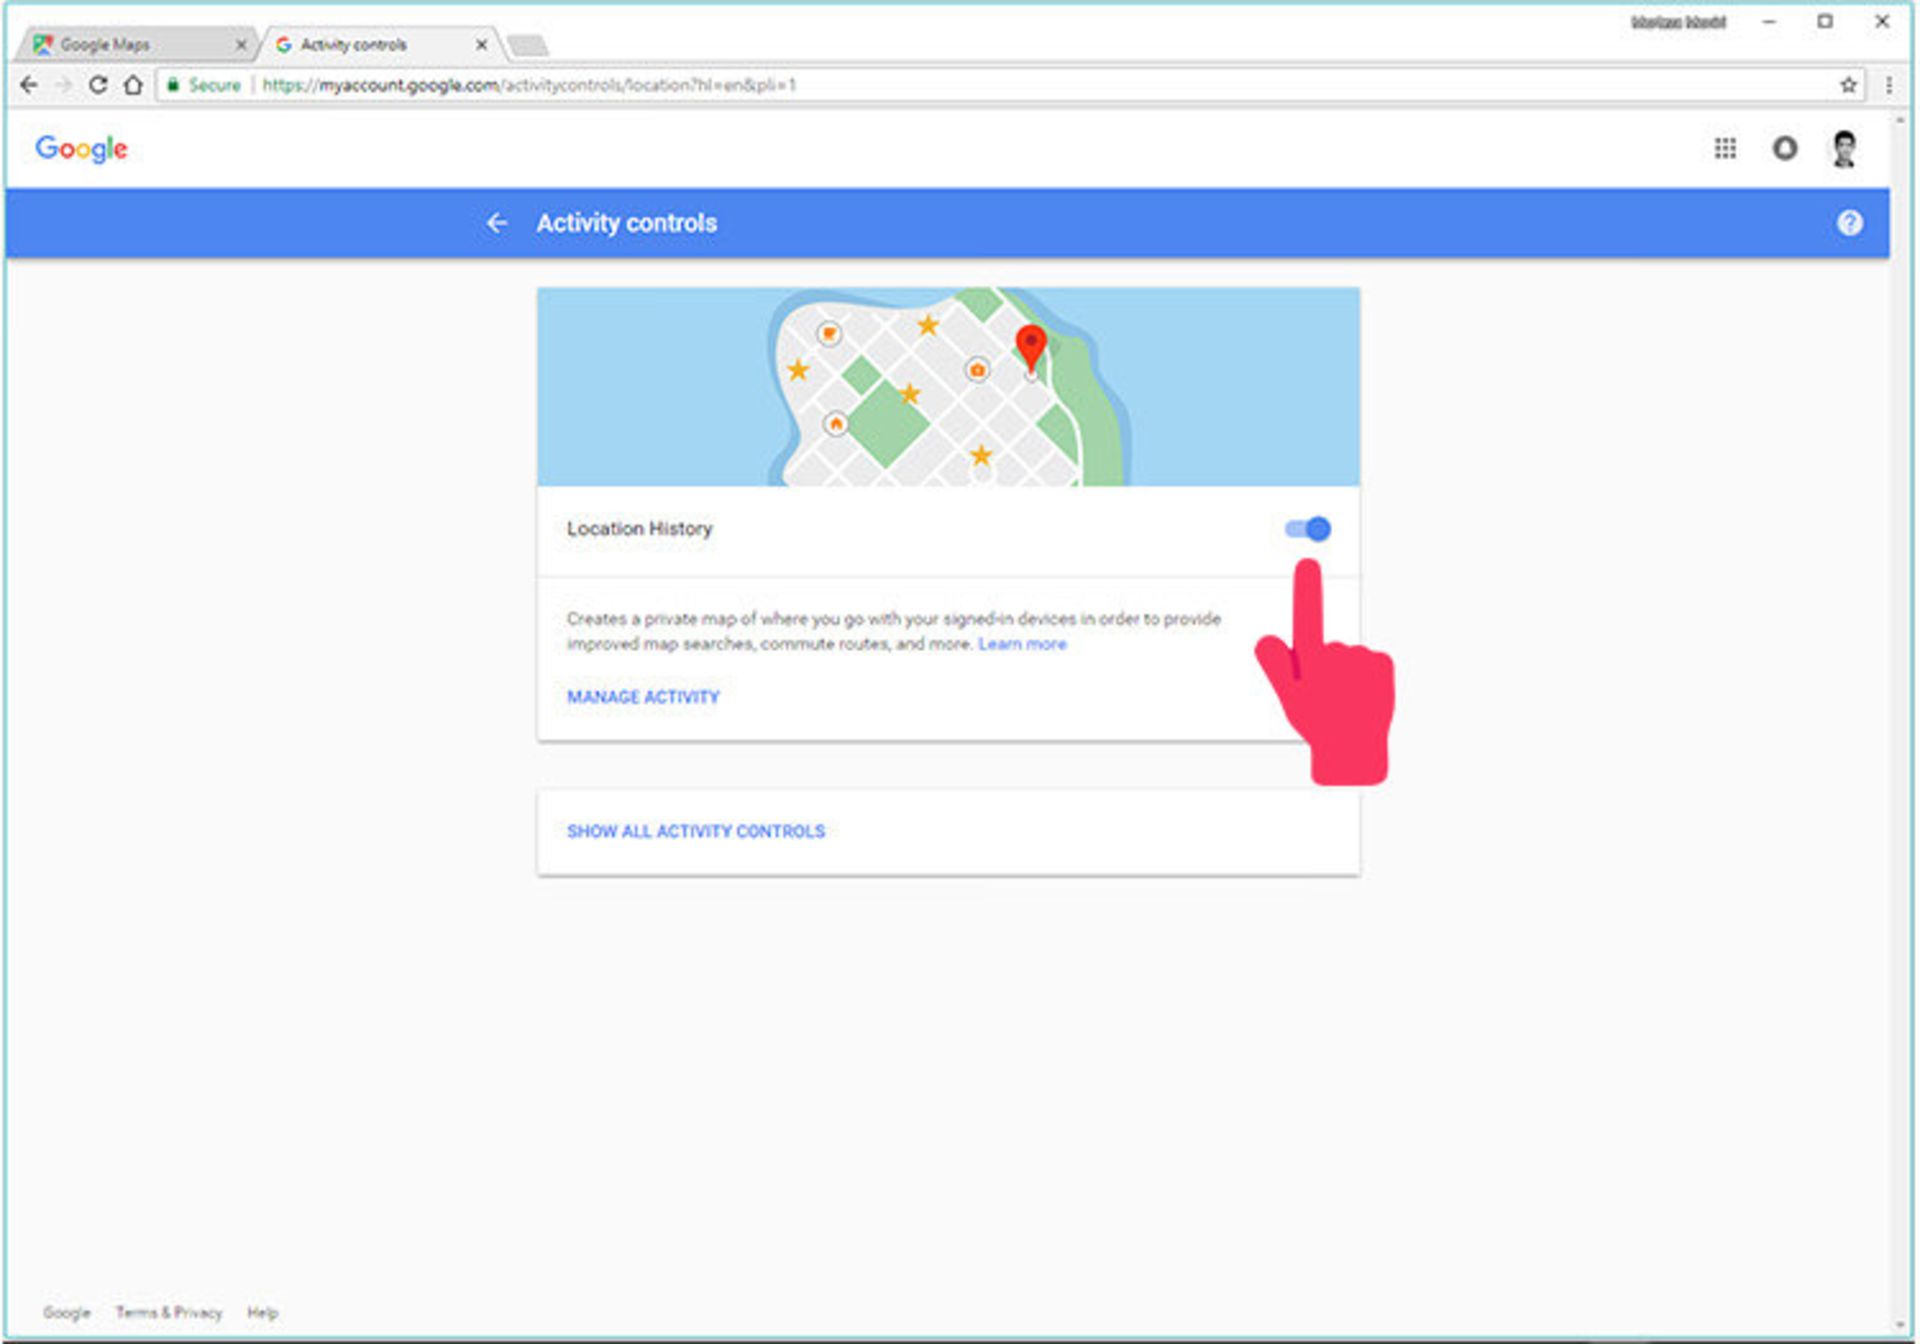Maximize the browser window
This screenshot has height=1344, width=1920.
tap(1825, 21)
